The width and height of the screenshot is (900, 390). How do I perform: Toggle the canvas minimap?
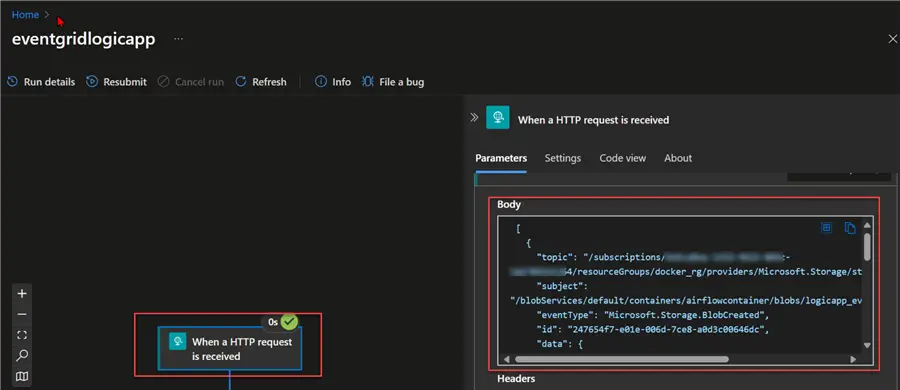click(x=22, y=376)
